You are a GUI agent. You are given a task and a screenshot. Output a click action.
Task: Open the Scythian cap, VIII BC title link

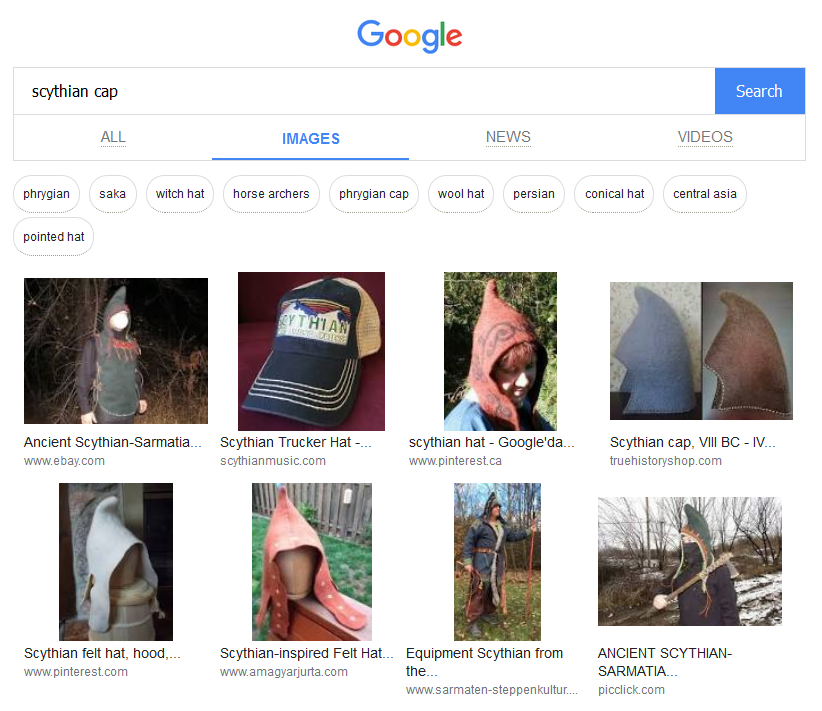693,443
